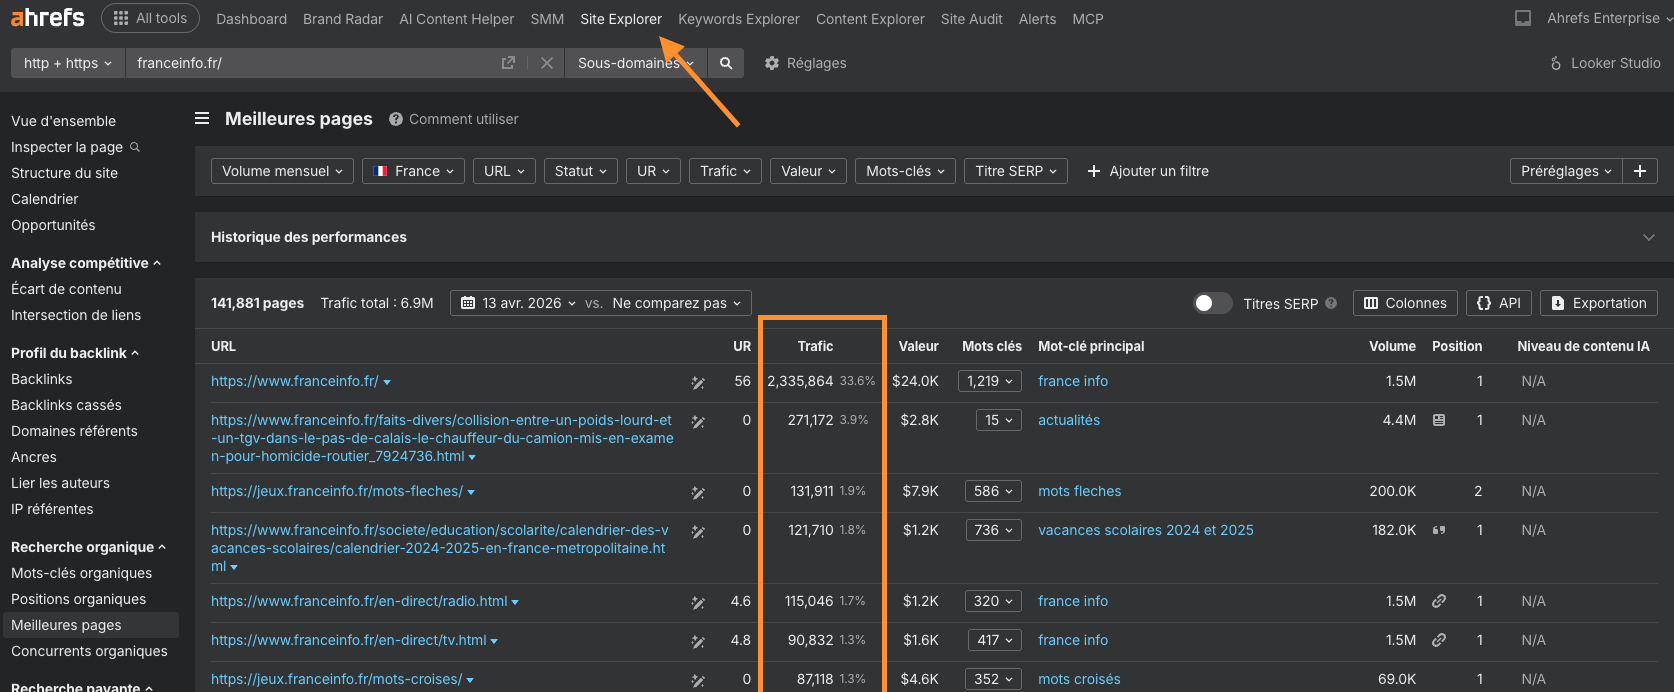Image resolution: width=1674 pixels, height=692 pixels.
Task: Expand the 586 keywords dropdown
Action: 993,491
